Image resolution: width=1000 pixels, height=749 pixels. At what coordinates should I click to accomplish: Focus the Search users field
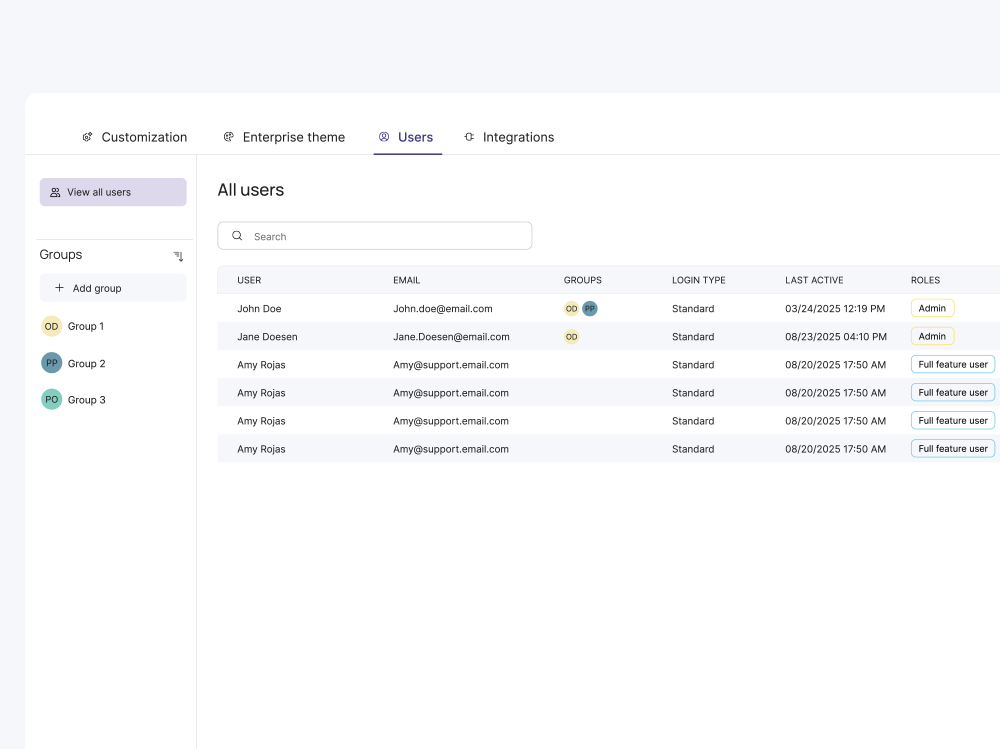[x=375, y=236]
